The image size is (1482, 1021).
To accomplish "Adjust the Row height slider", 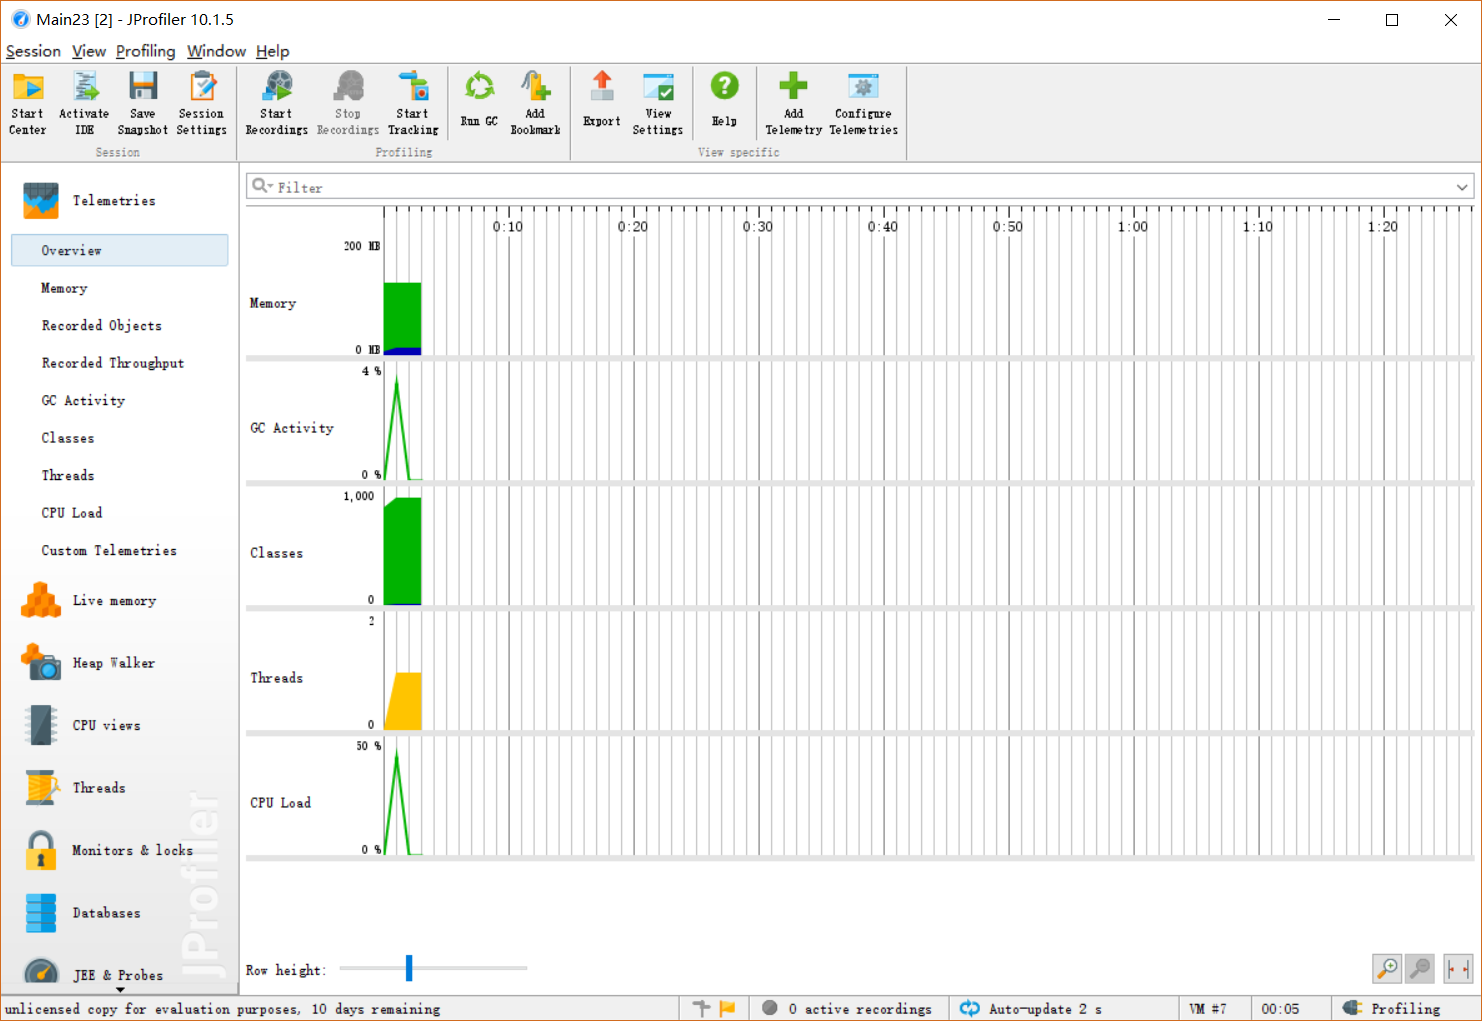I will pyautogui.click(x=409, y=968).
